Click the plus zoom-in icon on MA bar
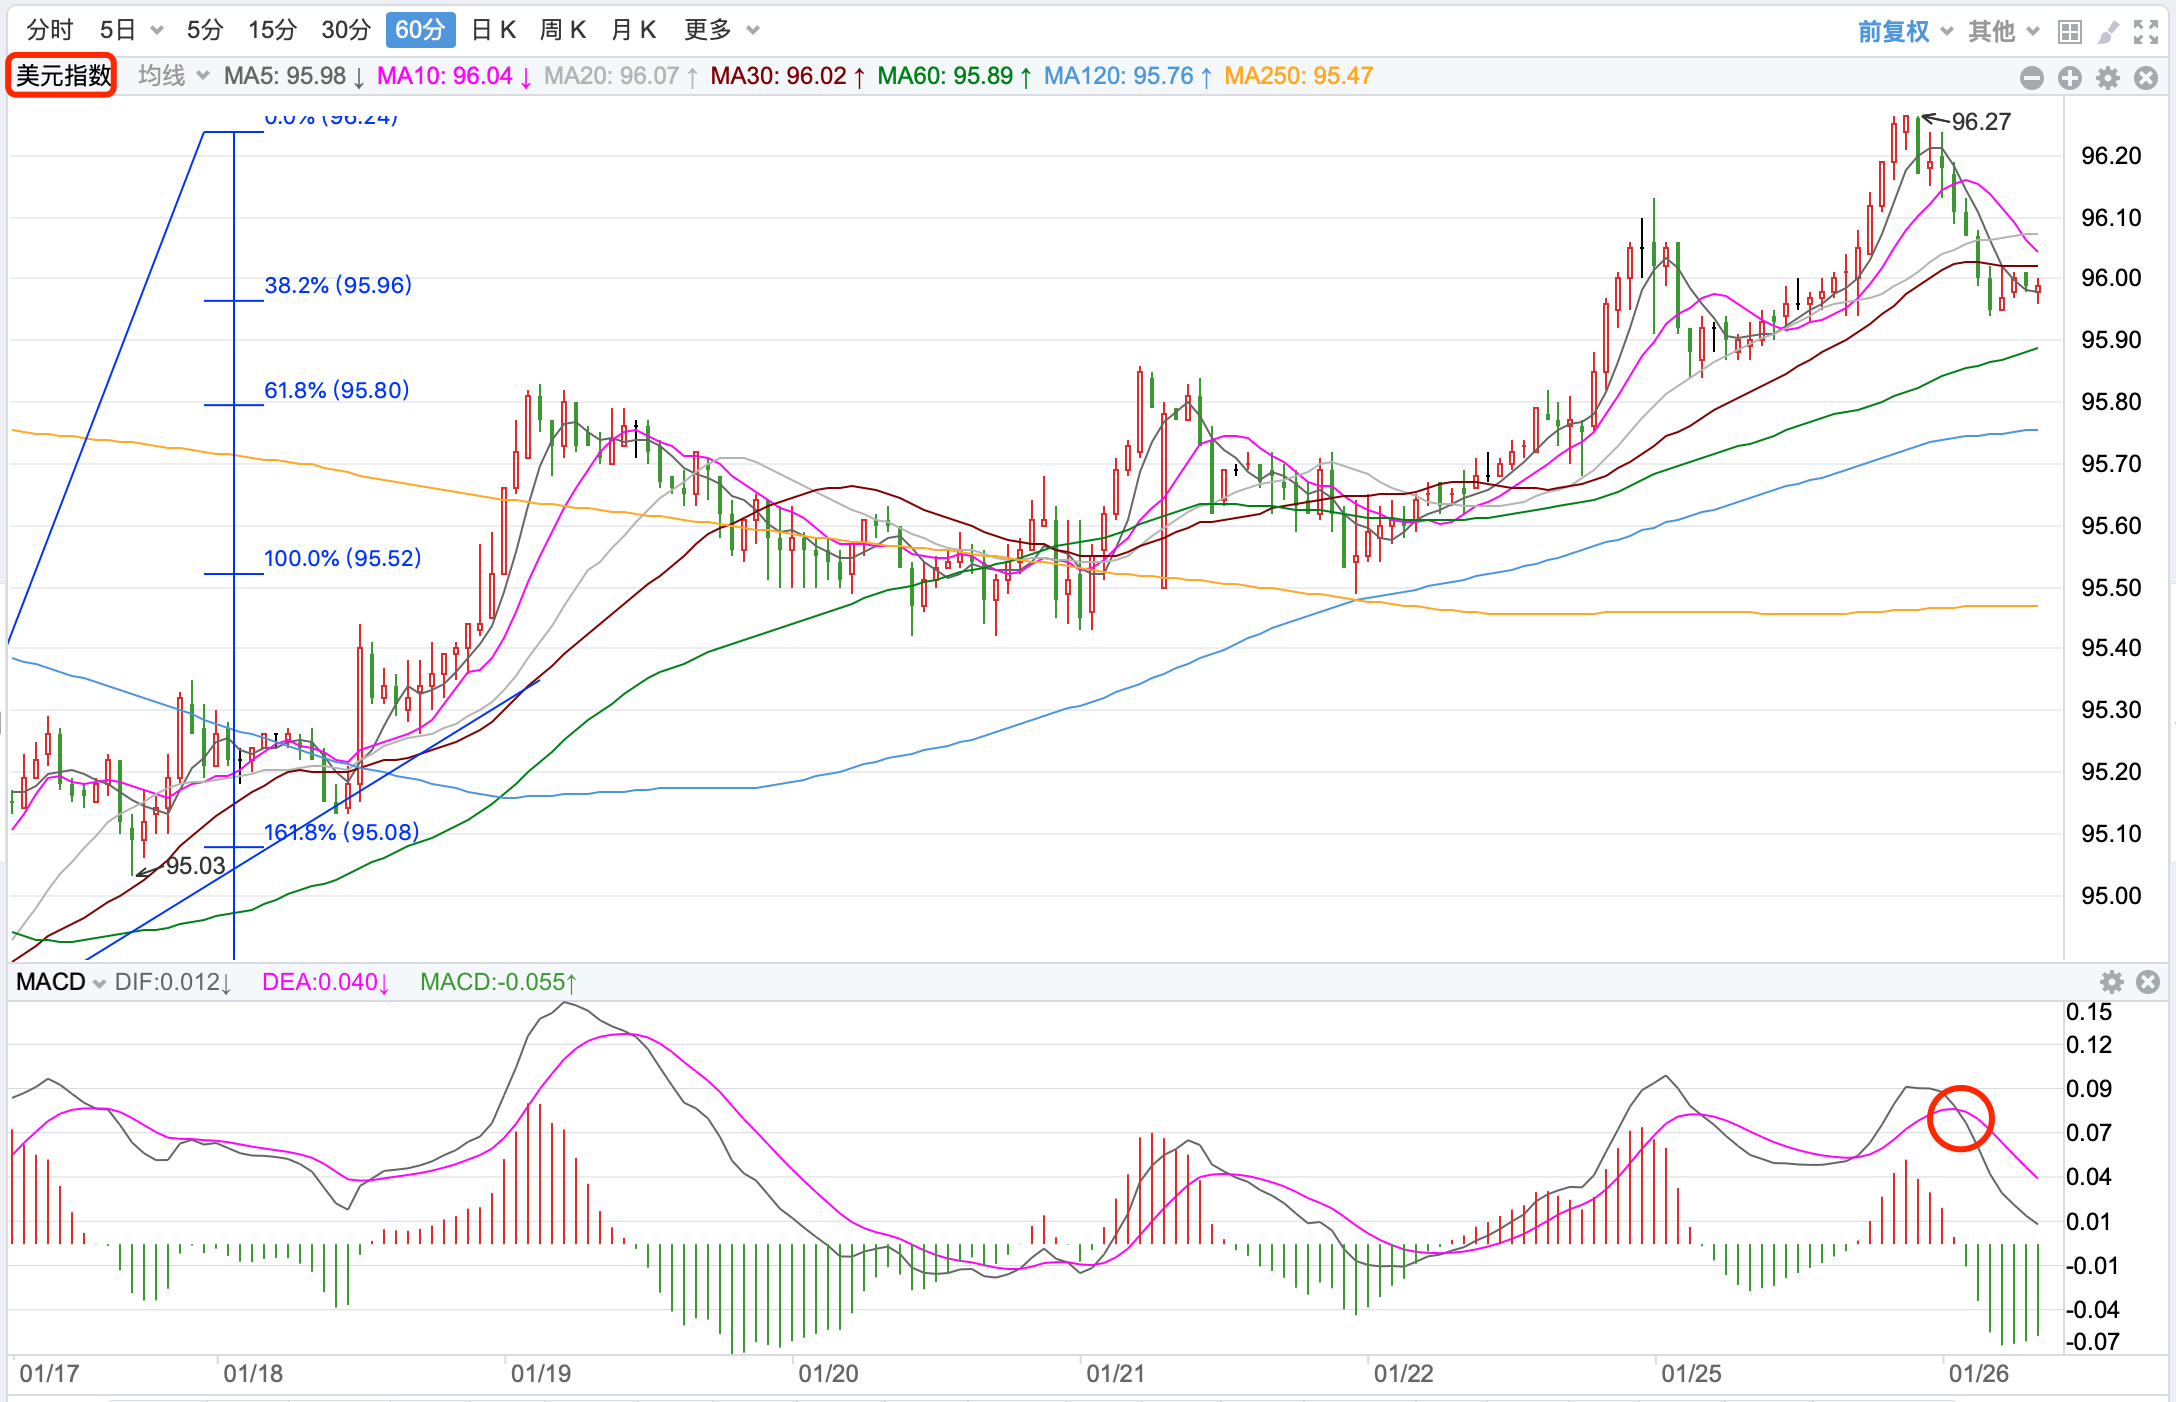This screenshot has width=2176, height=1402. (x=2069, y=78)
